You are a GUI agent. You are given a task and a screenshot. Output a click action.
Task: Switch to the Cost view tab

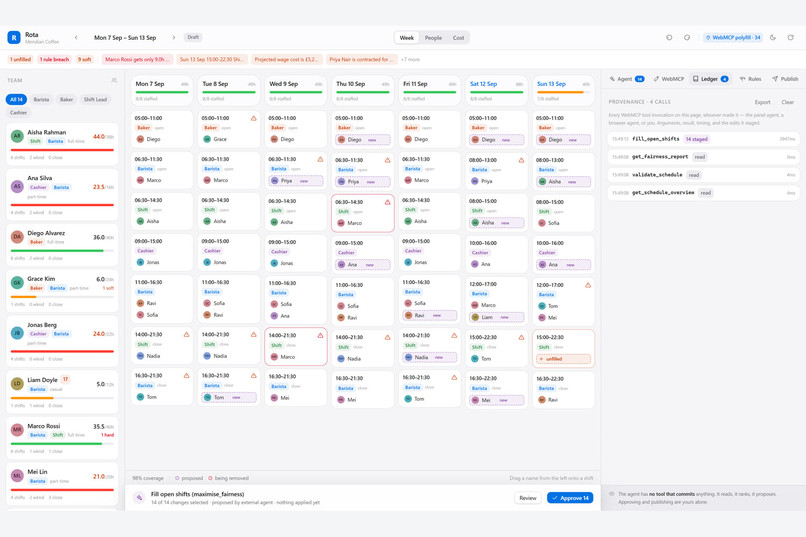click(458, 38)
